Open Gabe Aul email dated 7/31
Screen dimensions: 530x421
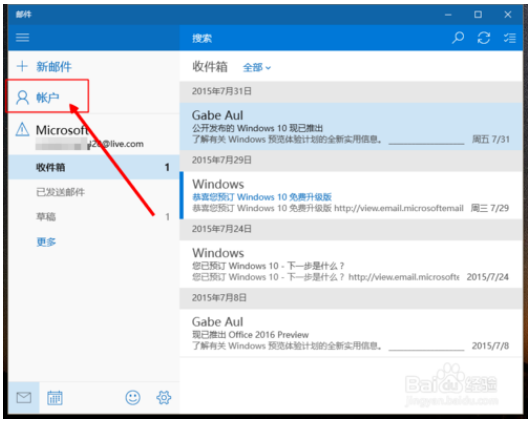pyautogui.click(x=351, y=127)
